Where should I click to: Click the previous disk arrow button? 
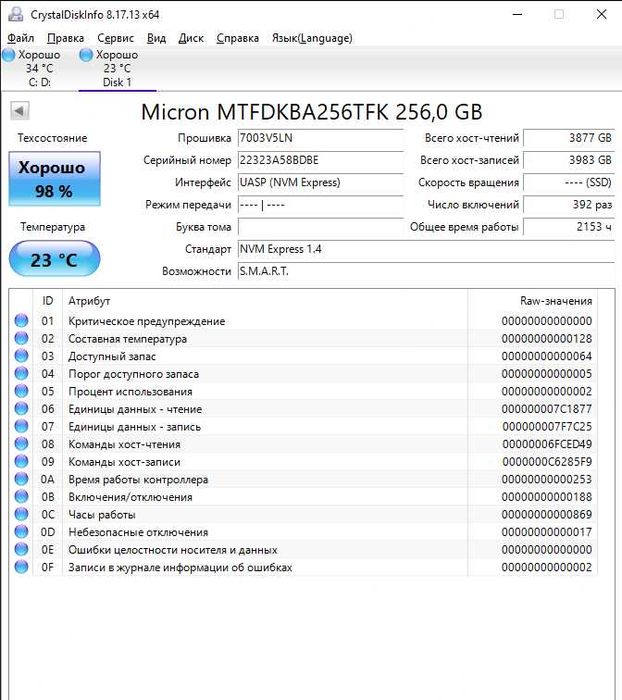[x=20, y=111]
